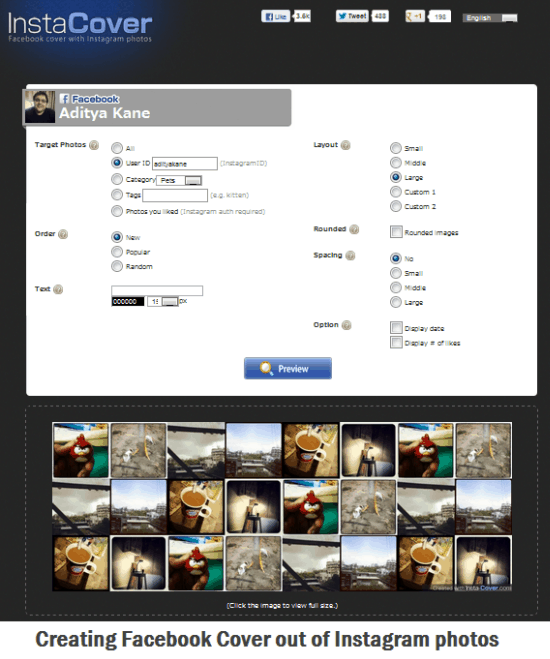This screenshot has width=550, height=659.
Task: Select Middle spacing option
Action: pos(395,287)
